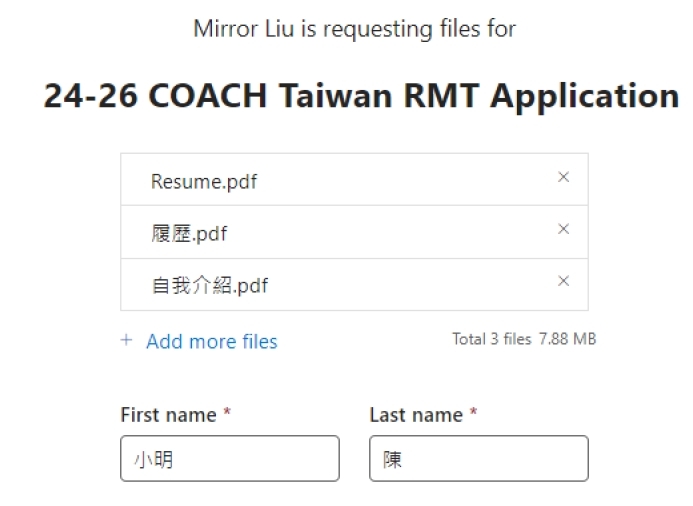Click the word Mirror in the requester line
The height and width of the screenshot is (506, 693).
click(x=225, y=29)
